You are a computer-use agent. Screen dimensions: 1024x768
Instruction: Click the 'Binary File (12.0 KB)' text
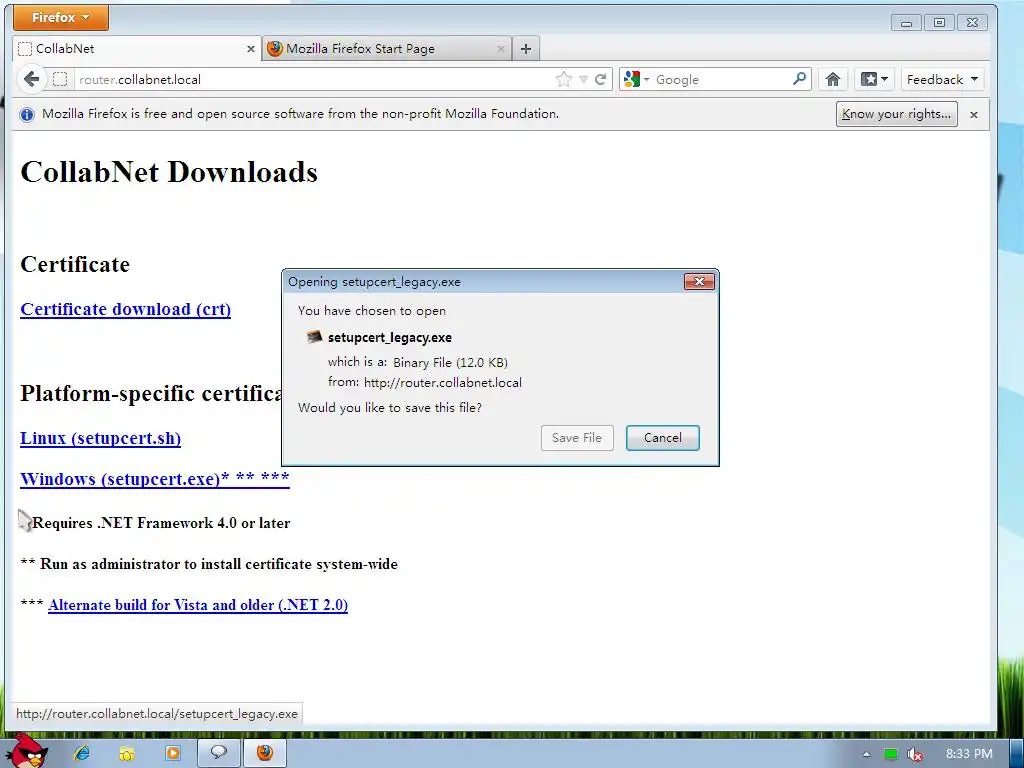pyautogui.click(x=451, y=362)
